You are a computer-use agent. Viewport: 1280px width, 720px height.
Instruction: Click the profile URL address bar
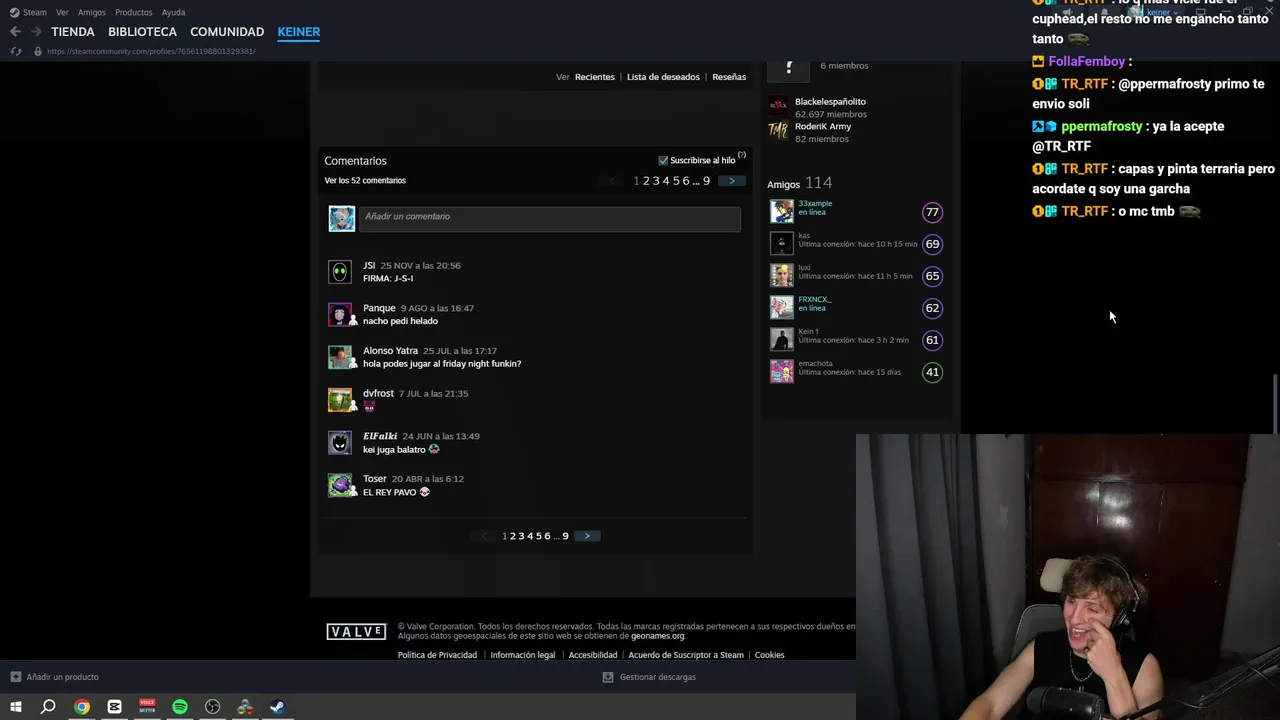[x=150, y=51]
